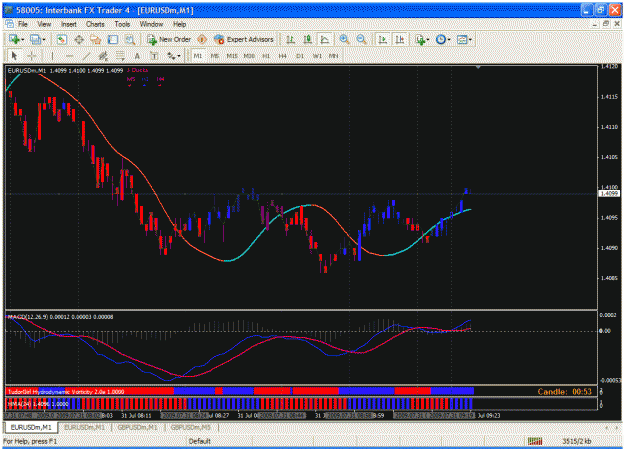Toggle the Terminal window icon

click(113, 39)
